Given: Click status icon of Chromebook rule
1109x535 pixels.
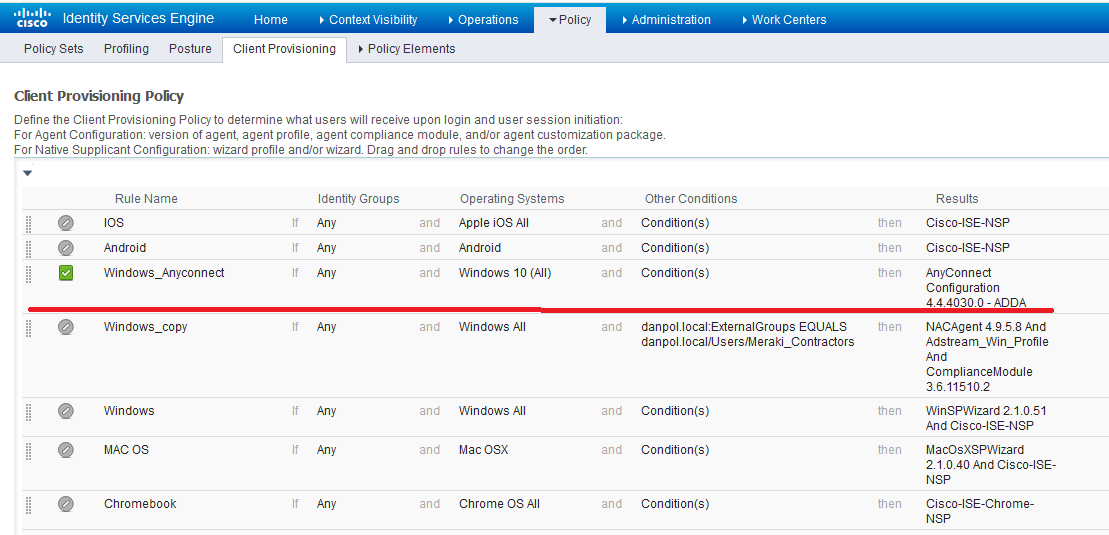Looking at the screenshot, I should tap(66, 504).
